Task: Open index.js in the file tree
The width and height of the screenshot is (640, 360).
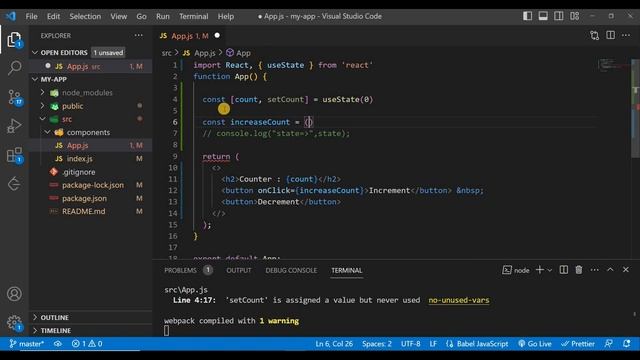Action: [79, 159]
